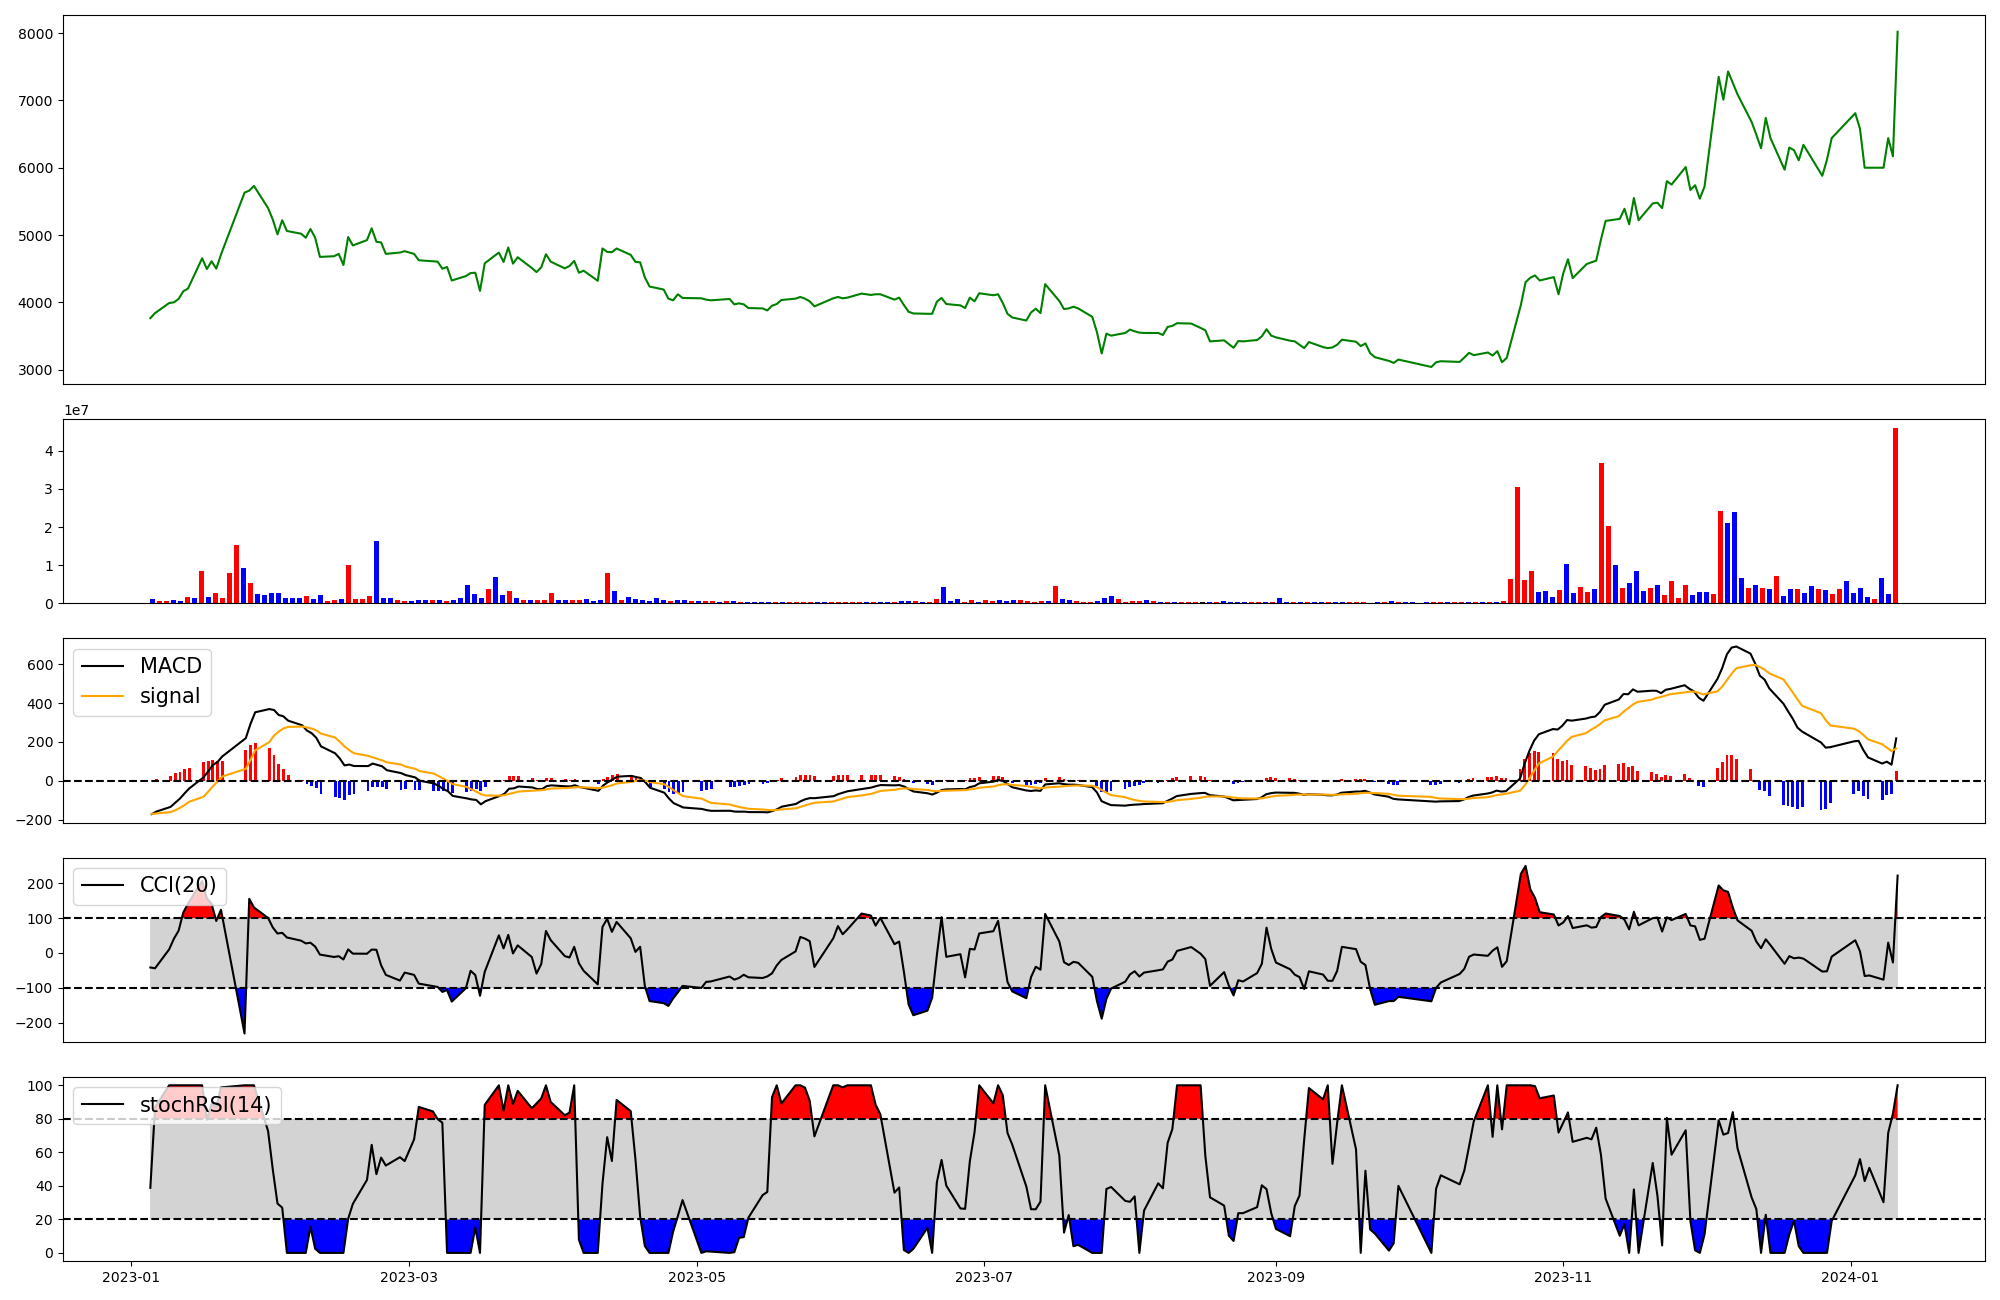Click the stochRSI(14) legend label
Screen dimensions: 2000x1300
[x=205, y=1105]
